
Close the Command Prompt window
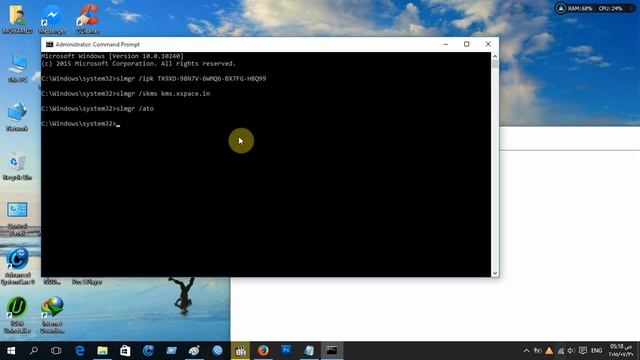click(488, 44)
